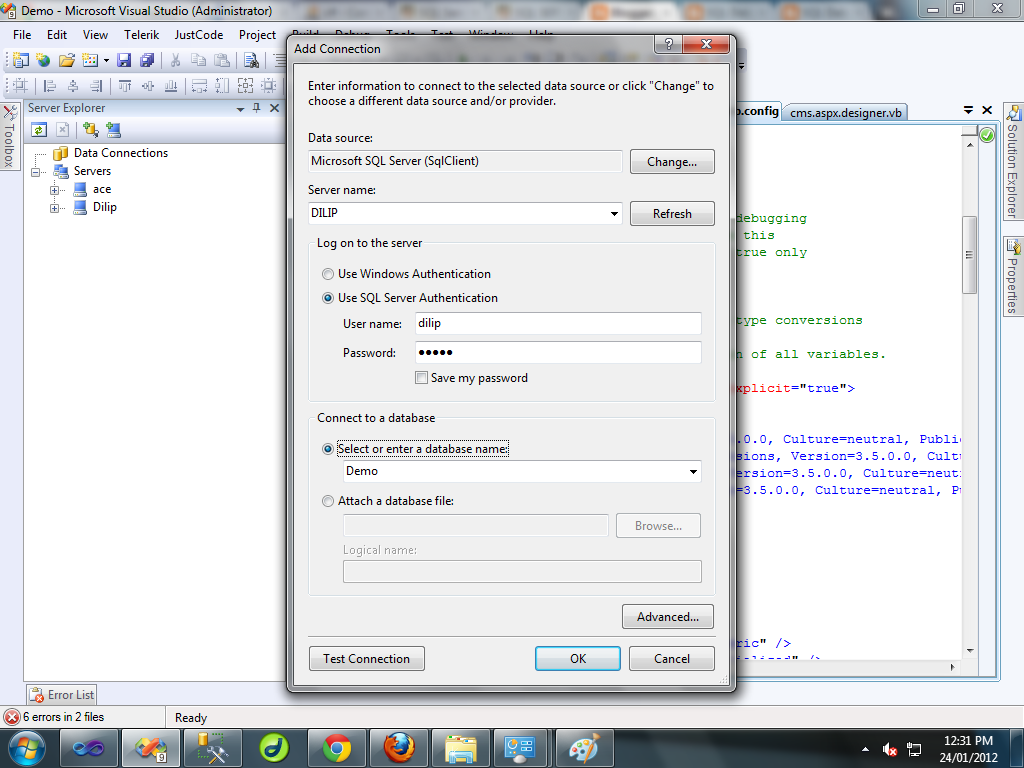Click Connect to Database icon in Server Explorer
The width and height of the screenshot is (1024, 768).
(x=91, y=130)
